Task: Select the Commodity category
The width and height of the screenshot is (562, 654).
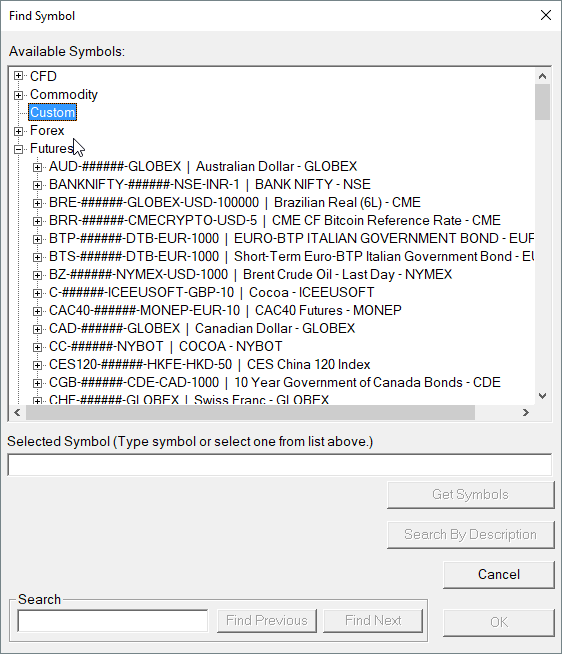Action: (x=63, y=94)
